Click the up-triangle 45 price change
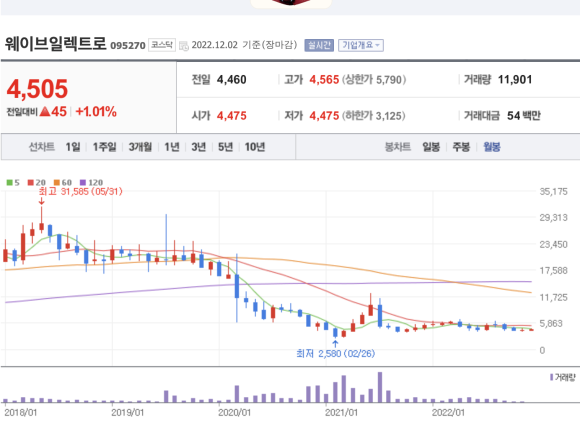The width and height of the screenshot is (580, 423). click(53, 111)
